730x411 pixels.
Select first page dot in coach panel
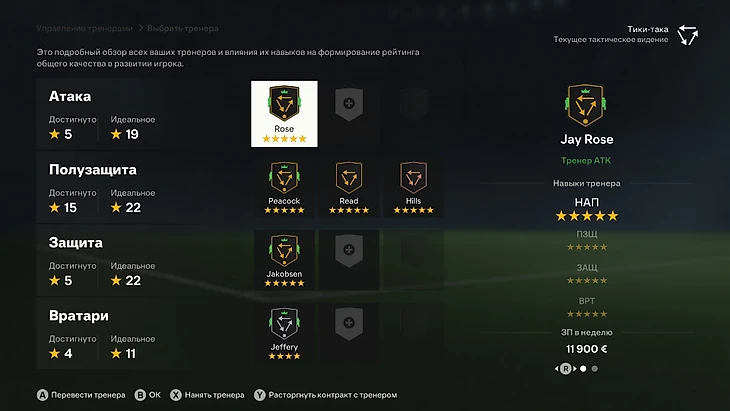(583, 369)
